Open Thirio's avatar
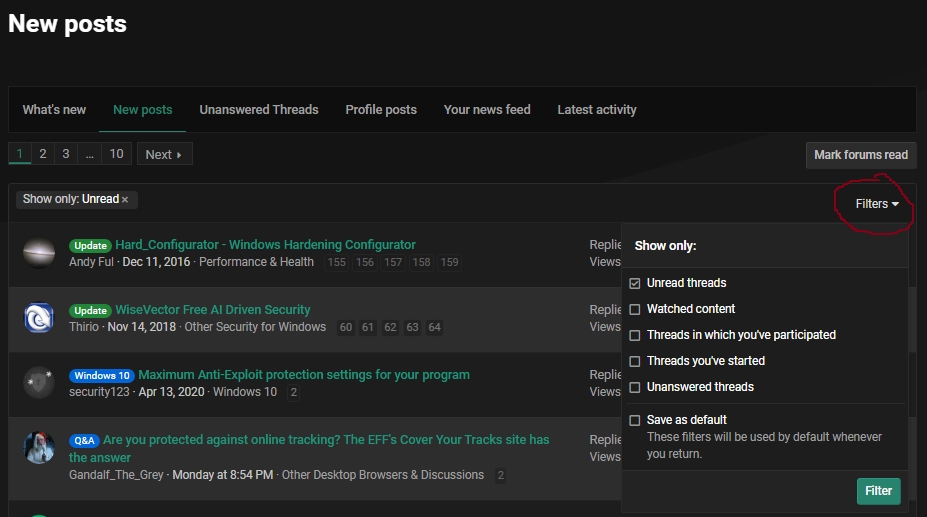 39,318
